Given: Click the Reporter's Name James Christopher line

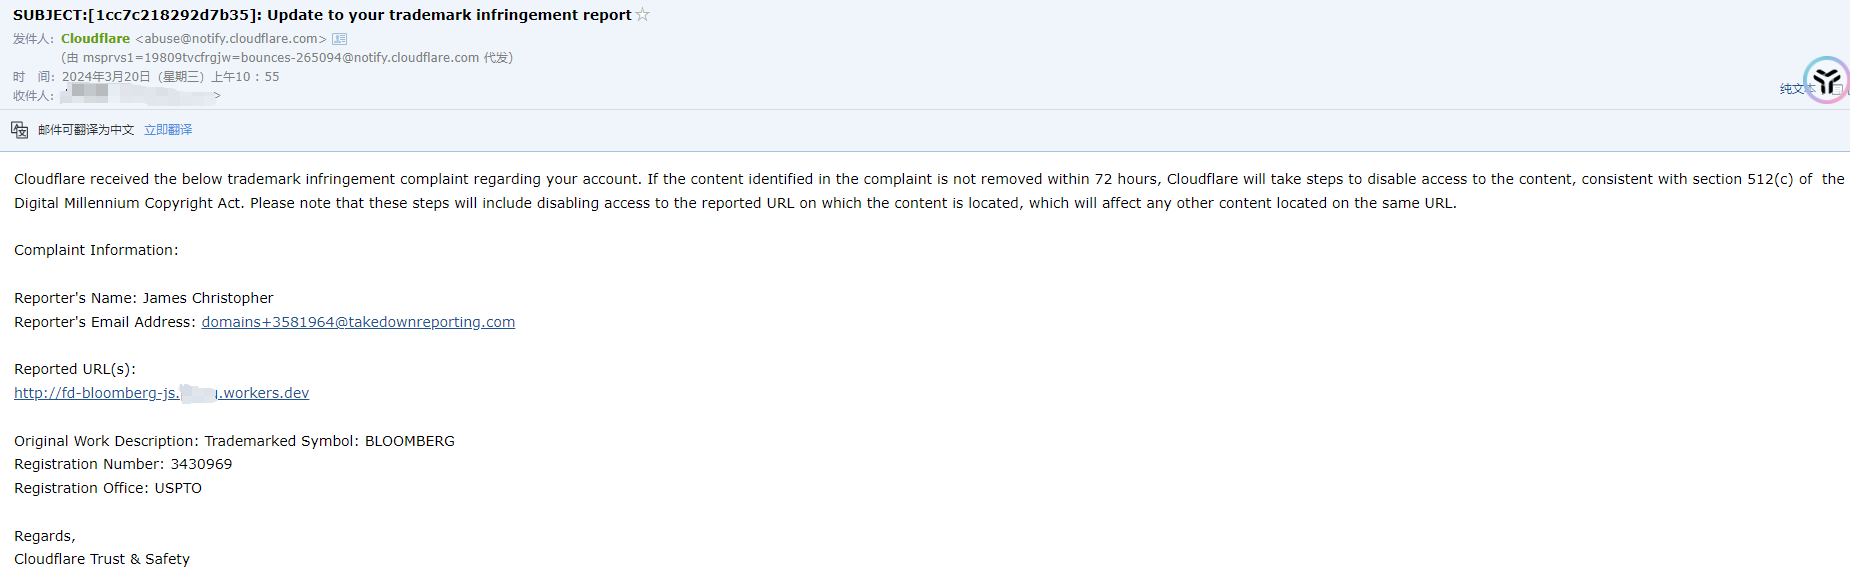Looking at the screenshot, I should 143,298.
